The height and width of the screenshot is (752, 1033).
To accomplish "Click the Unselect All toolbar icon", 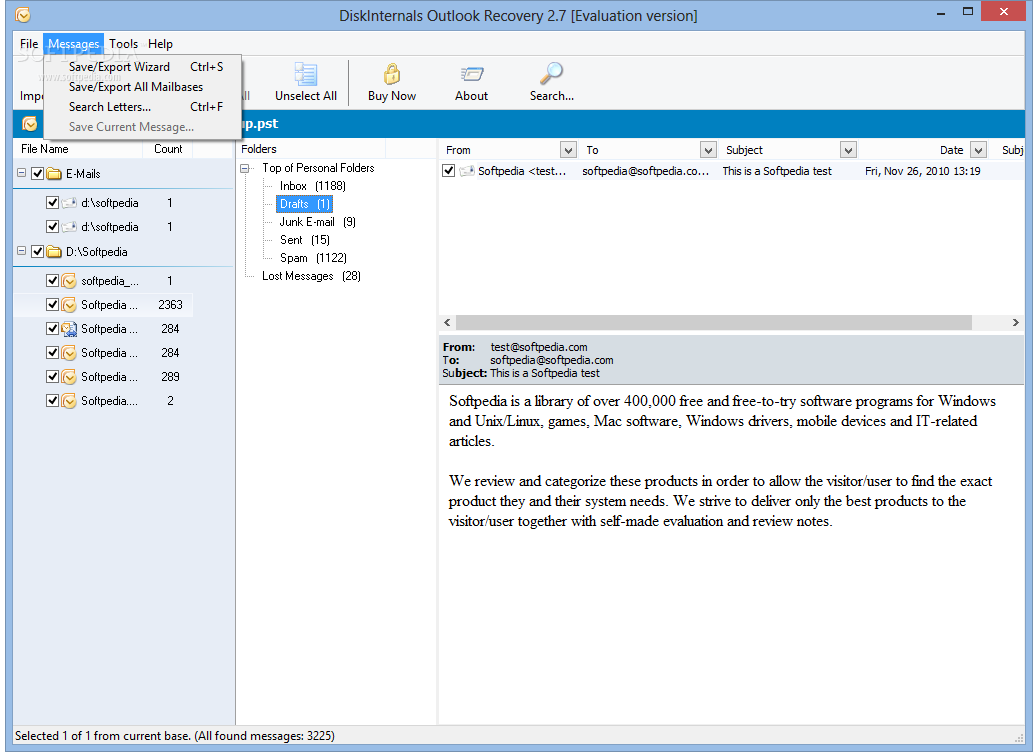I will pos(306,74).
